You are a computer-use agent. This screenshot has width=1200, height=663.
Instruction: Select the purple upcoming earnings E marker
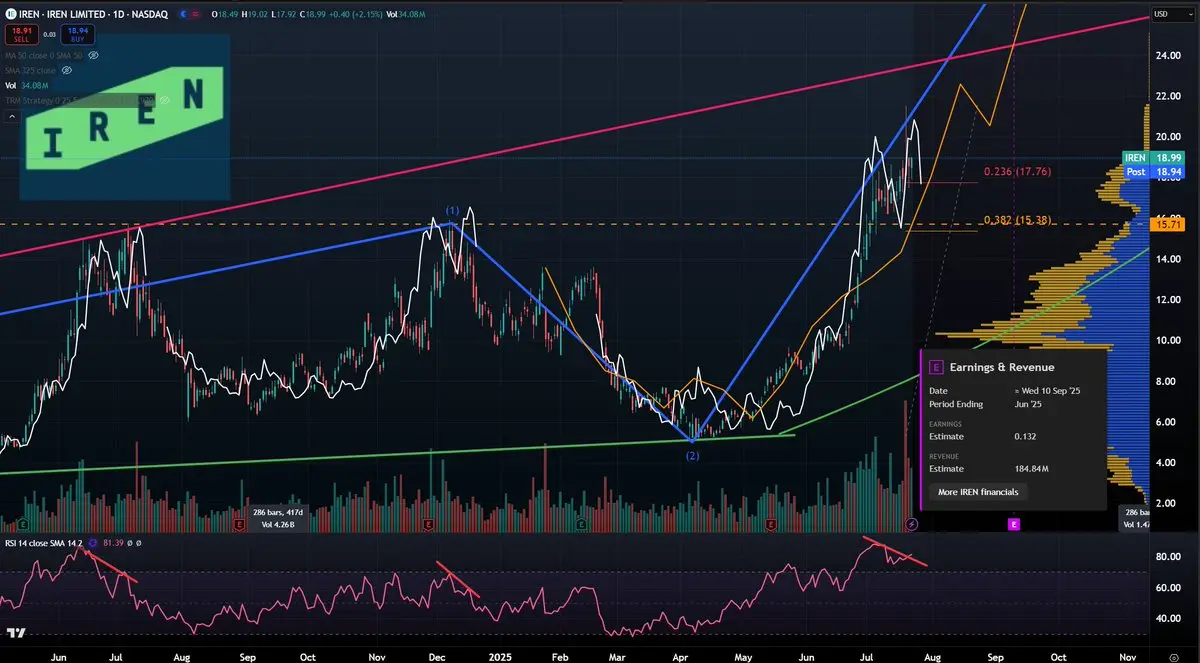click(1014, 524)
